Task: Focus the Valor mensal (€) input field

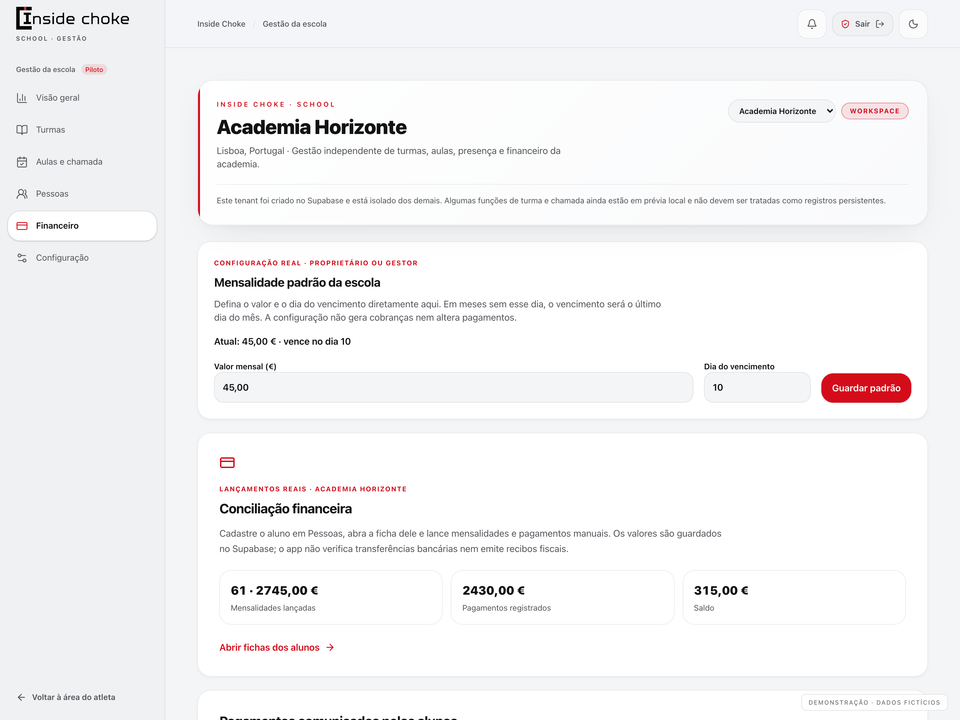Action: pos(453,388)
